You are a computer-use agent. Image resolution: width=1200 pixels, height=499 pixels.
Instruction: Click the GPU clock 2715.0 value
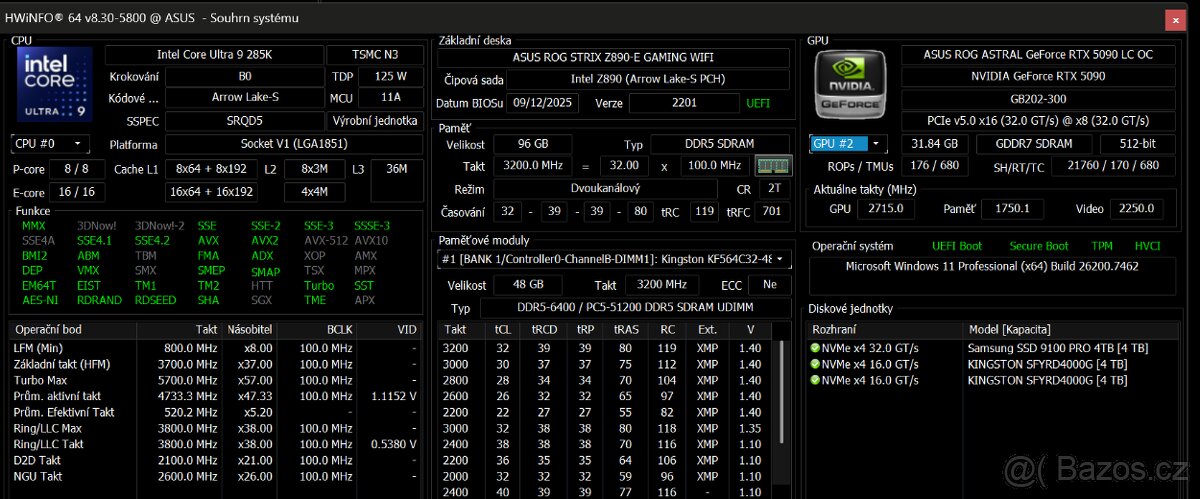pyautogui.click(x=886, y=208)
